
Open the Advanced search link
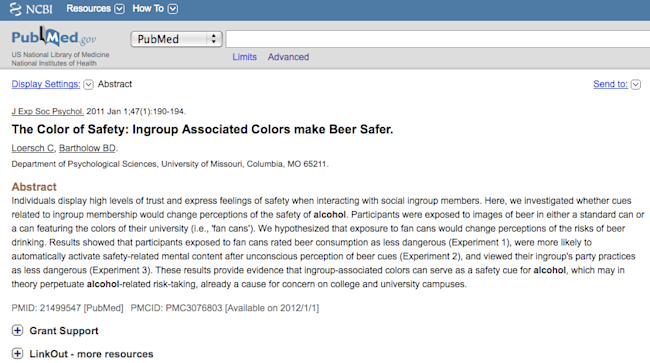(x=289, y=57)
